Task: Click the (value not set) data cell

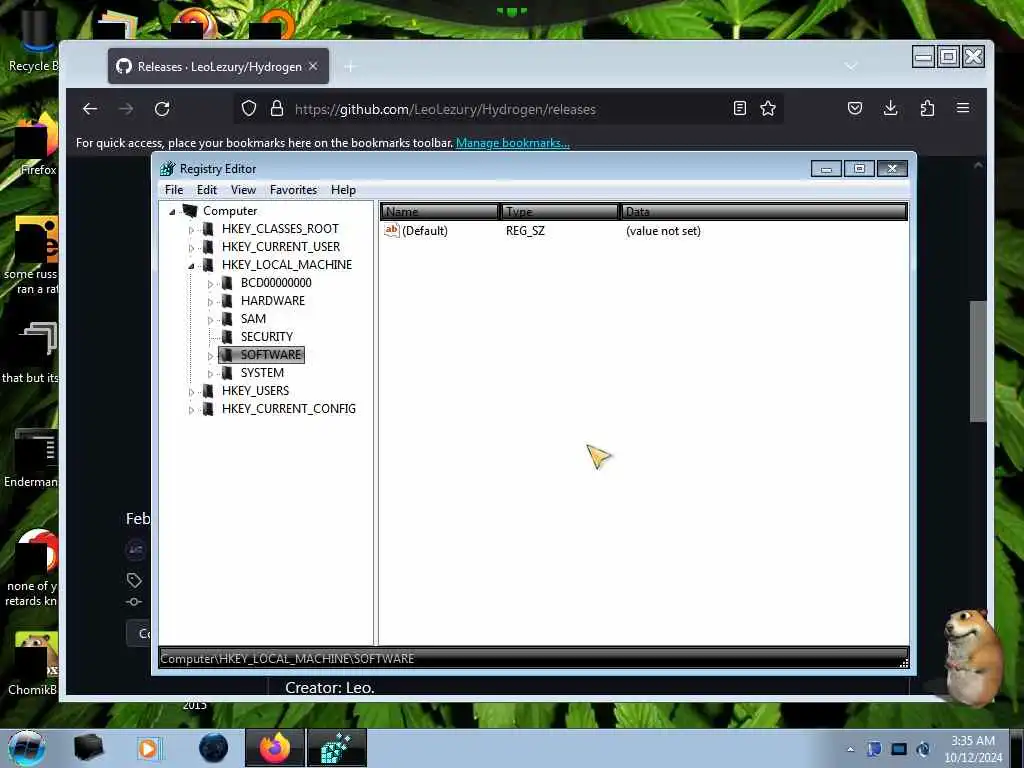Action: tap(663, 231)
